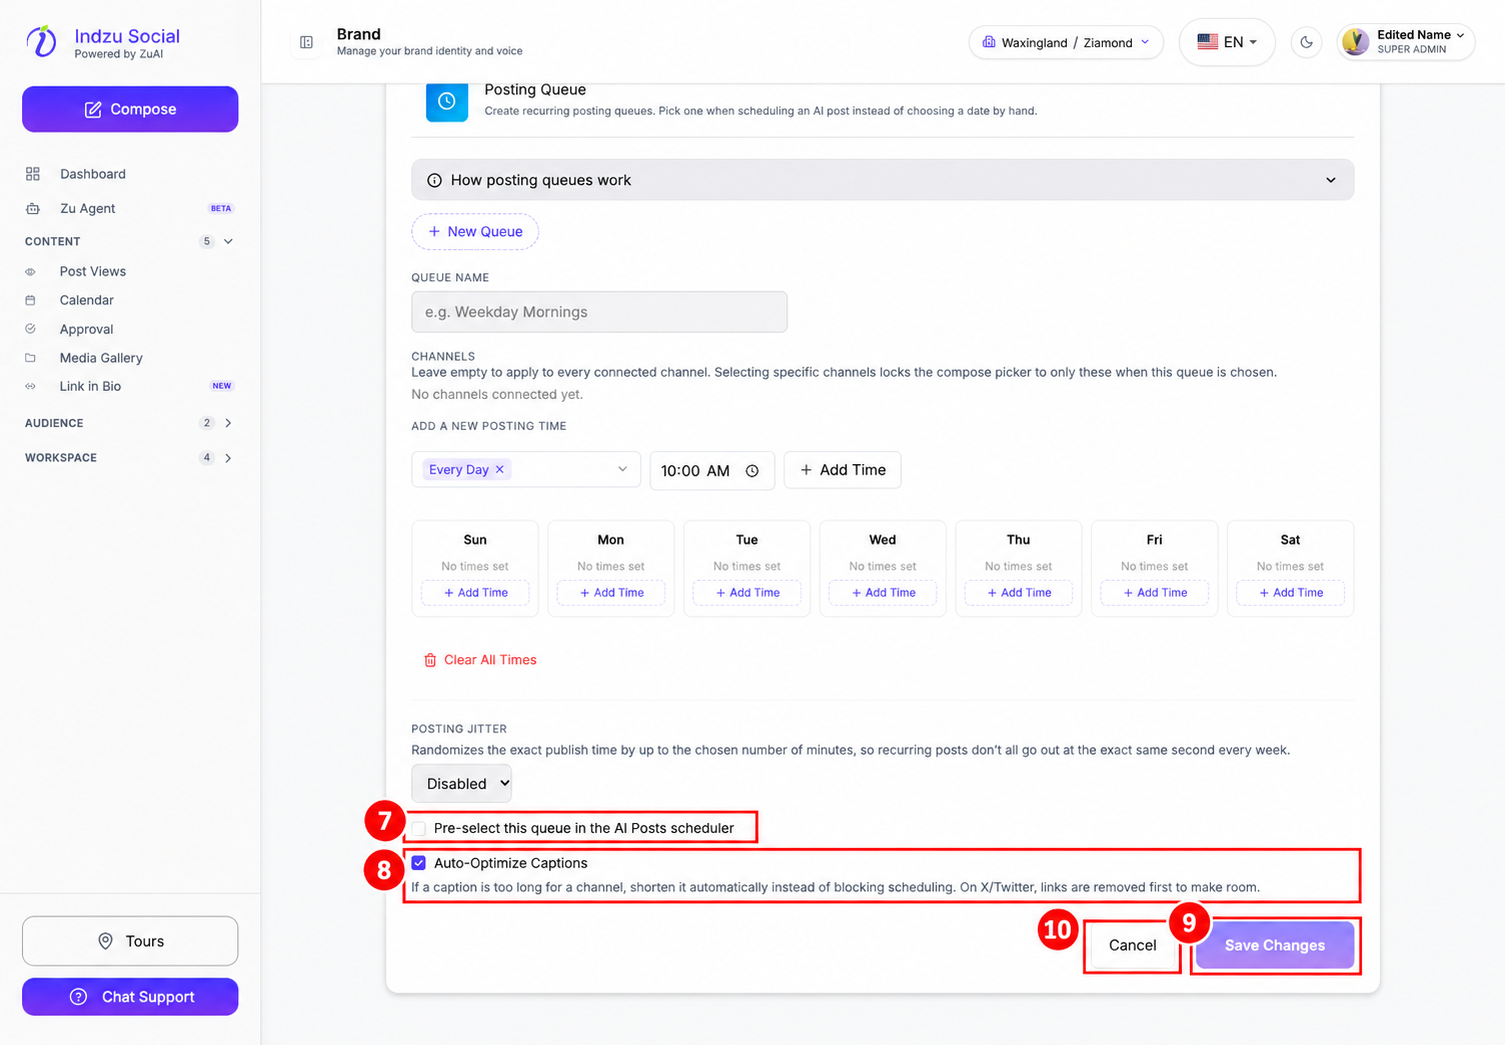Screen dimensions: 1505x1045
Task: Click the Link in Bio icon
Action: 30,386
